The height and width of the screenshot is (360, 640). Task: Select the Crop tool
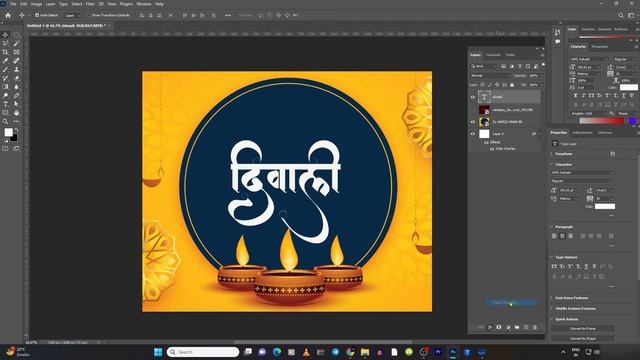[5, 52]
